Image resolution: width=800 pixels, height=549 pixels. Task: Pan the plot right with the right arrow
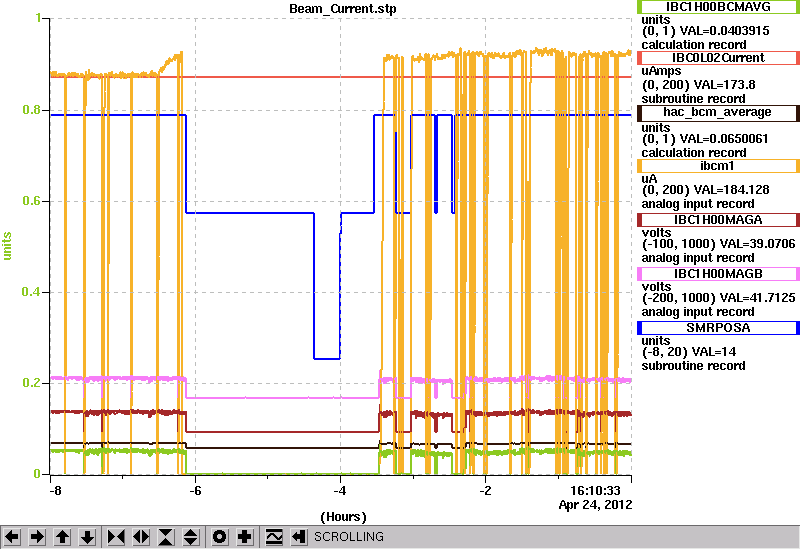click(37, 537)
